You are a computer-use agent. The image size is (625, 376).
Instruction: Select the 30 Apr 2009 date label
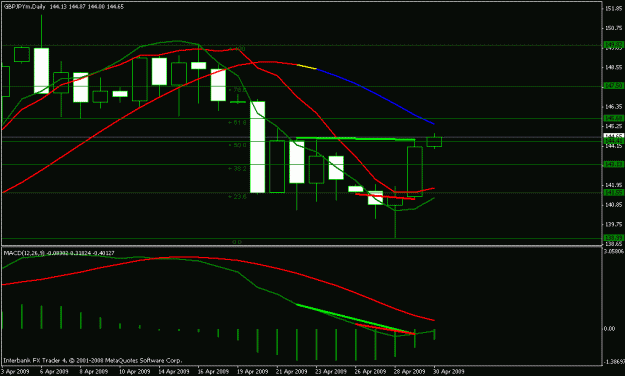(449, 372)
